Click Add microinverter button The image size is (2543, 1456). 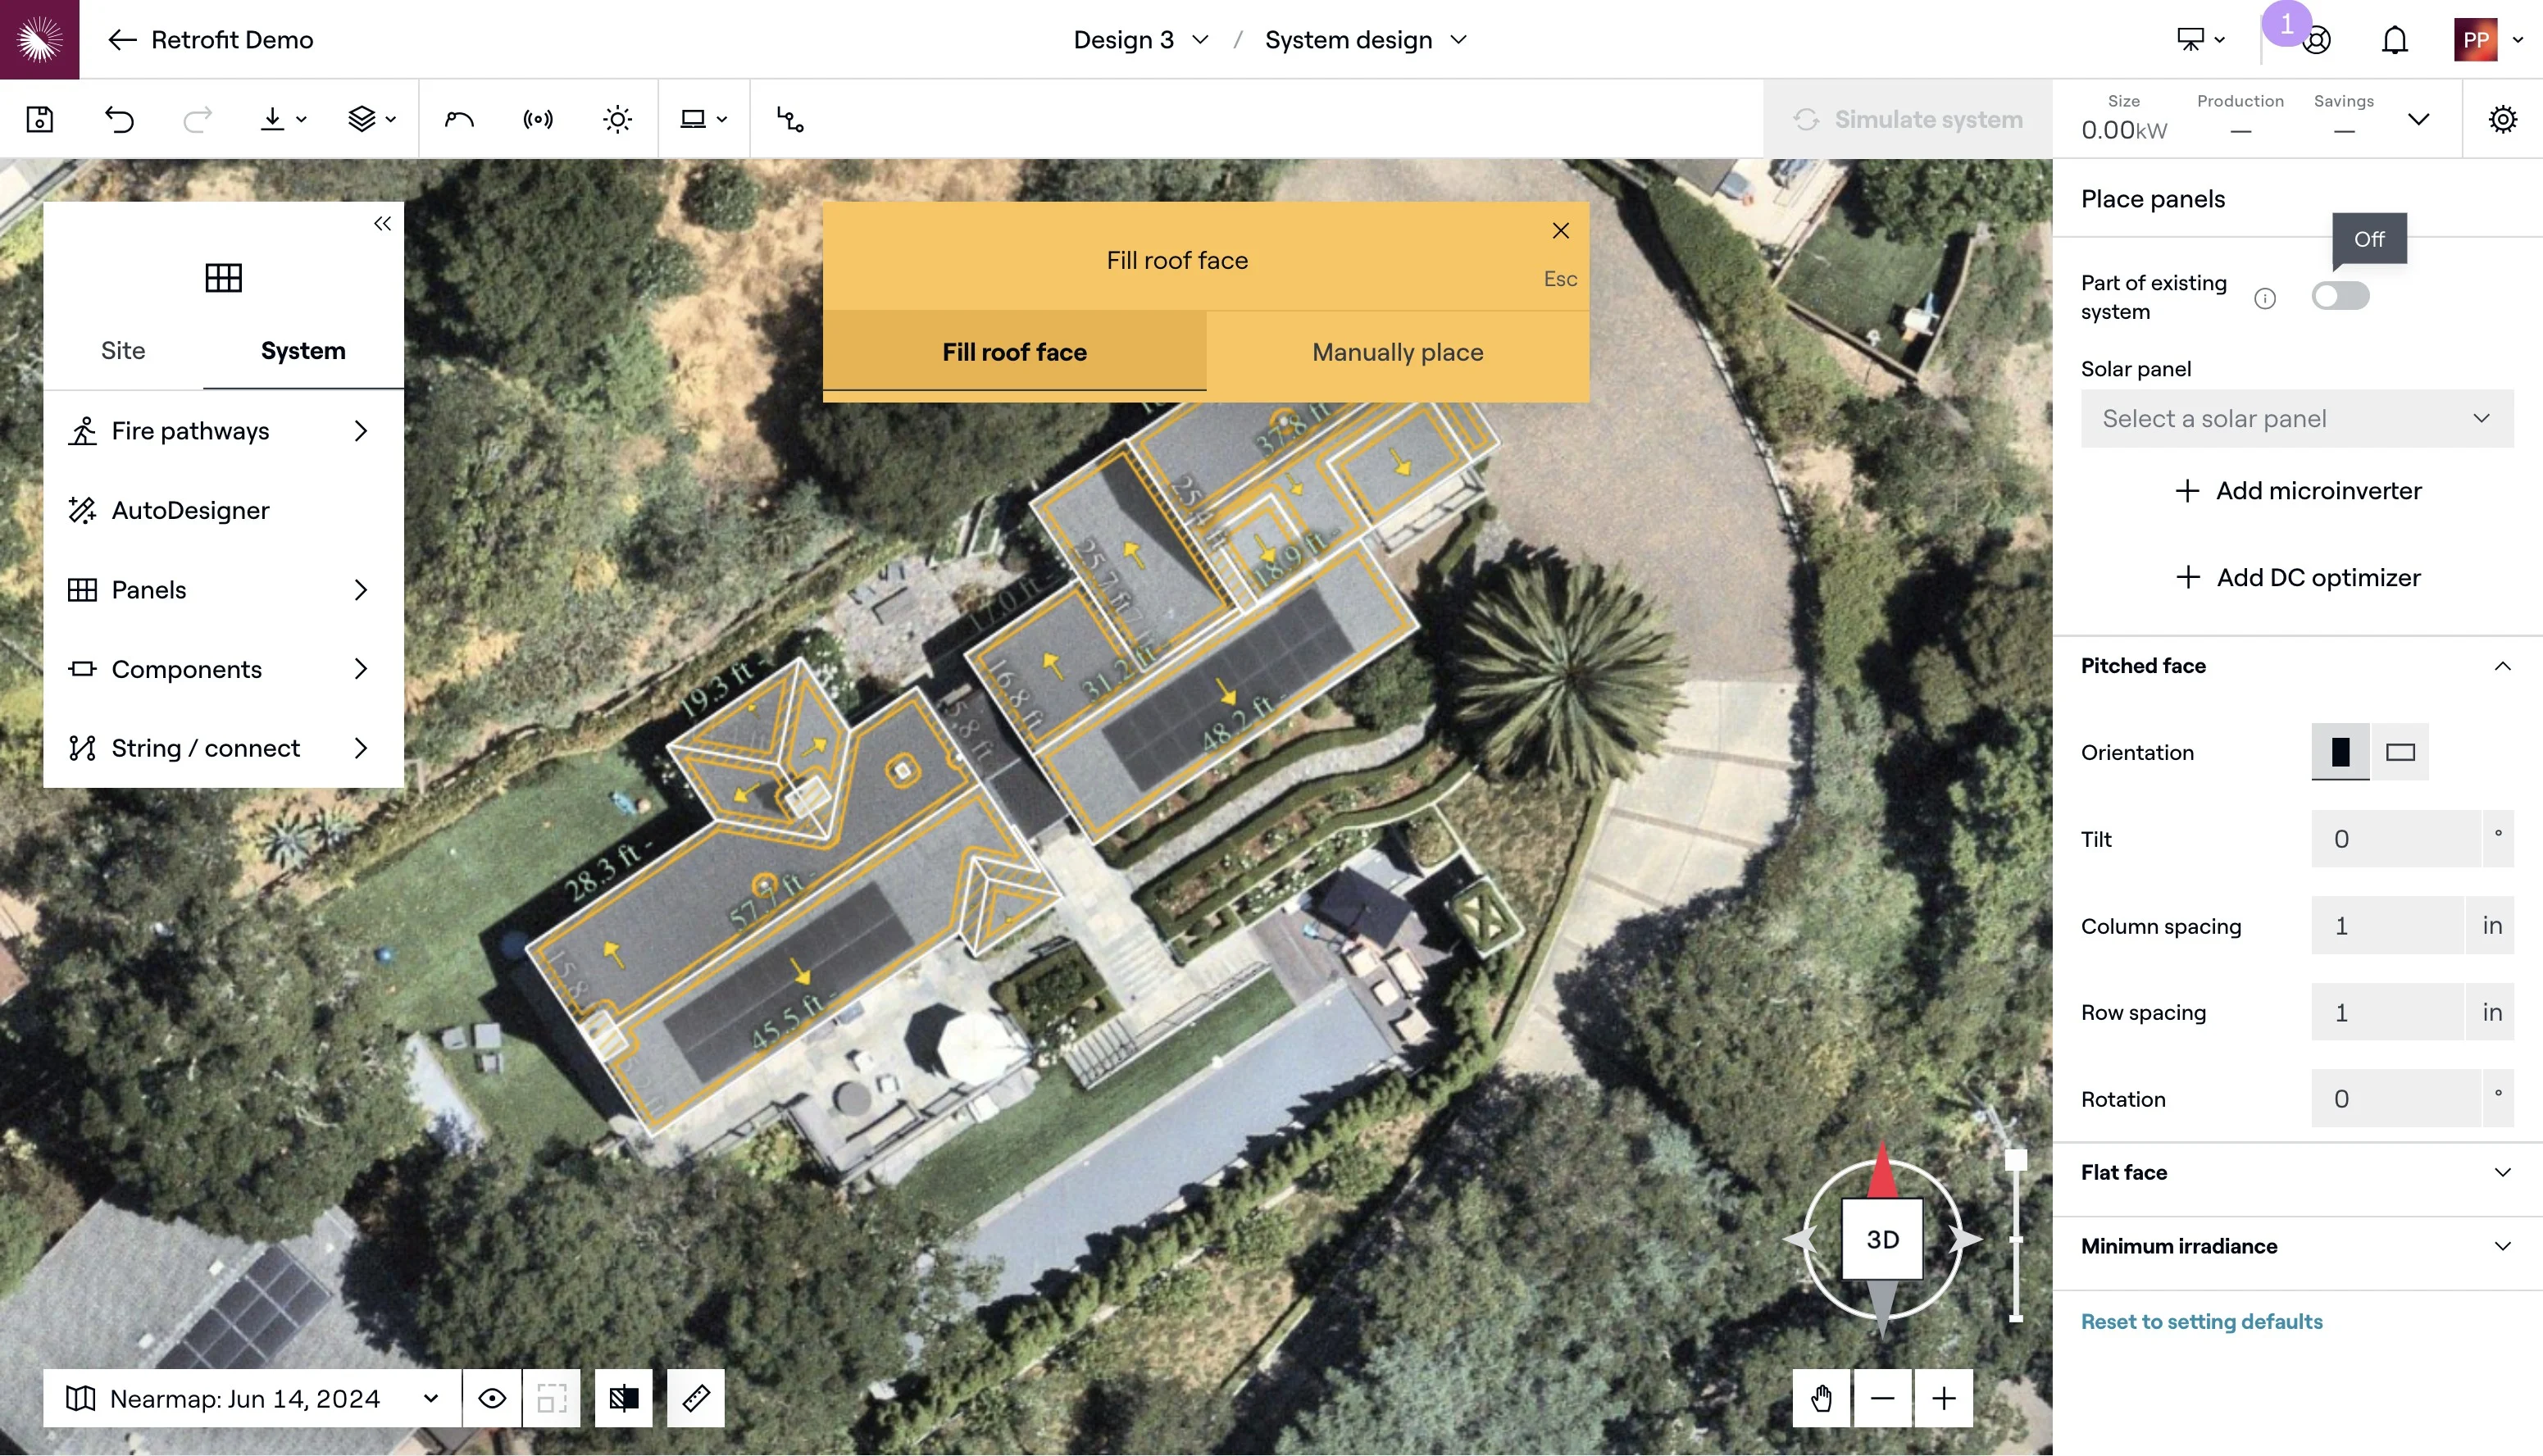(2297, 490)
